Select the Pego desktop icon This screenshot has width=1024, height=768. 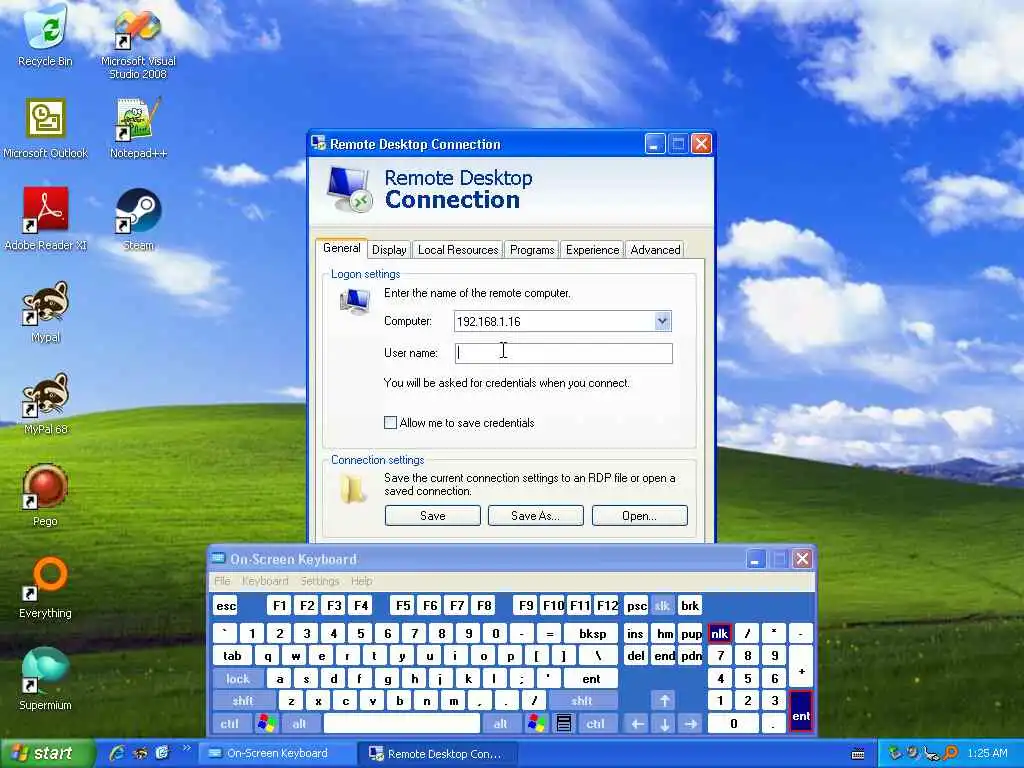(x=45, y=496)
